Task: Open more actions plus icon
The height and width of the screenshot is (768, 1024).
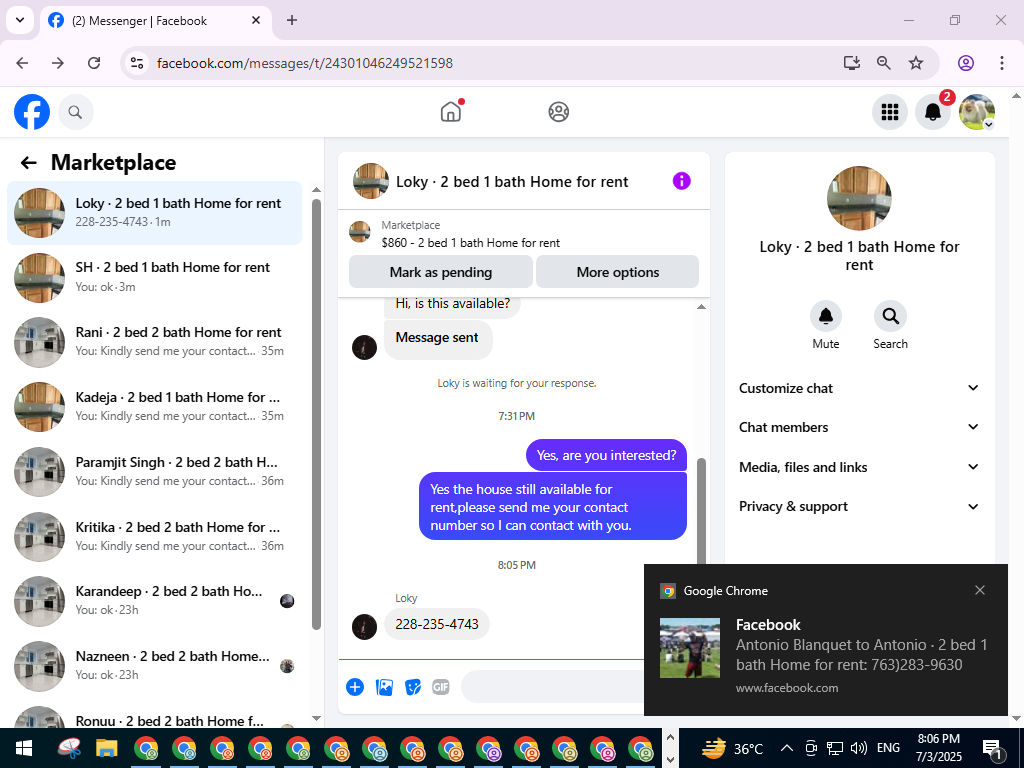Action: [355, 687]
